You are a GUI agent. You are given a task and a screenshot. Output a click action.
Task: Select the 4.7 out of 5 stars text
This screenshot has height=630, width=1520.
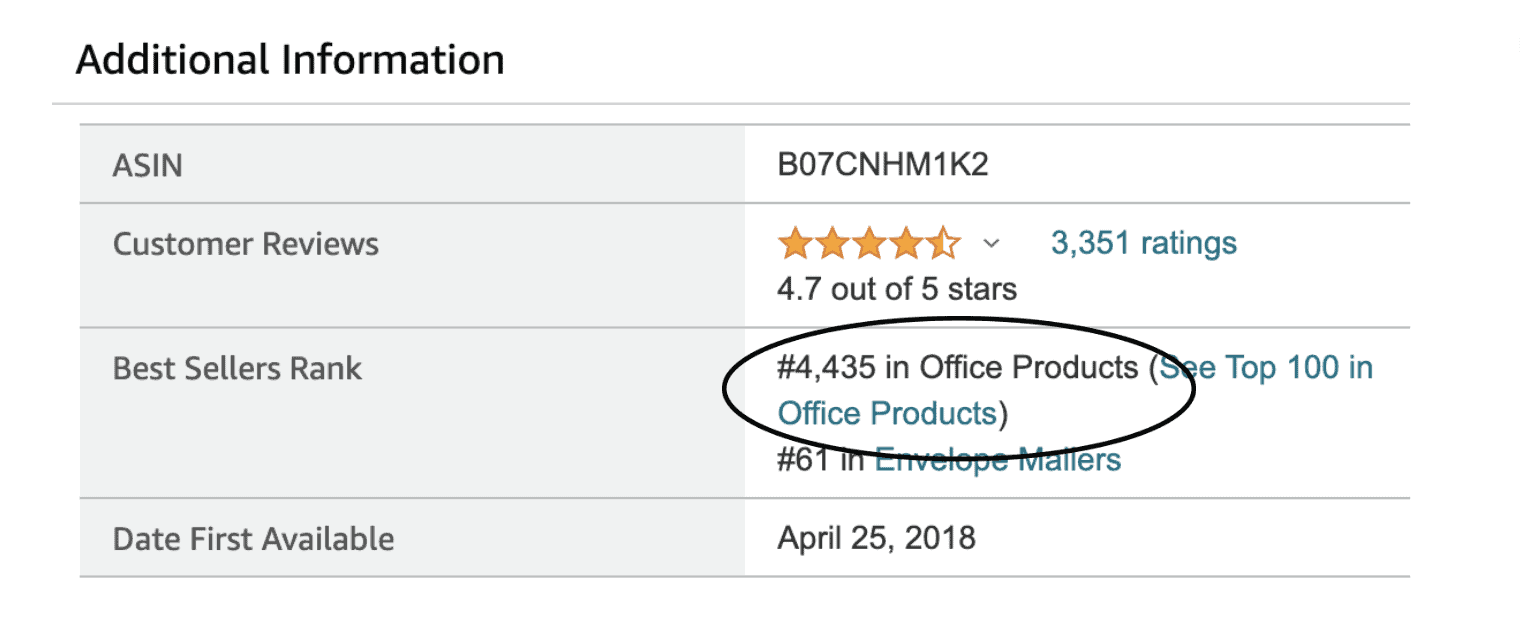tap(896, 289)
